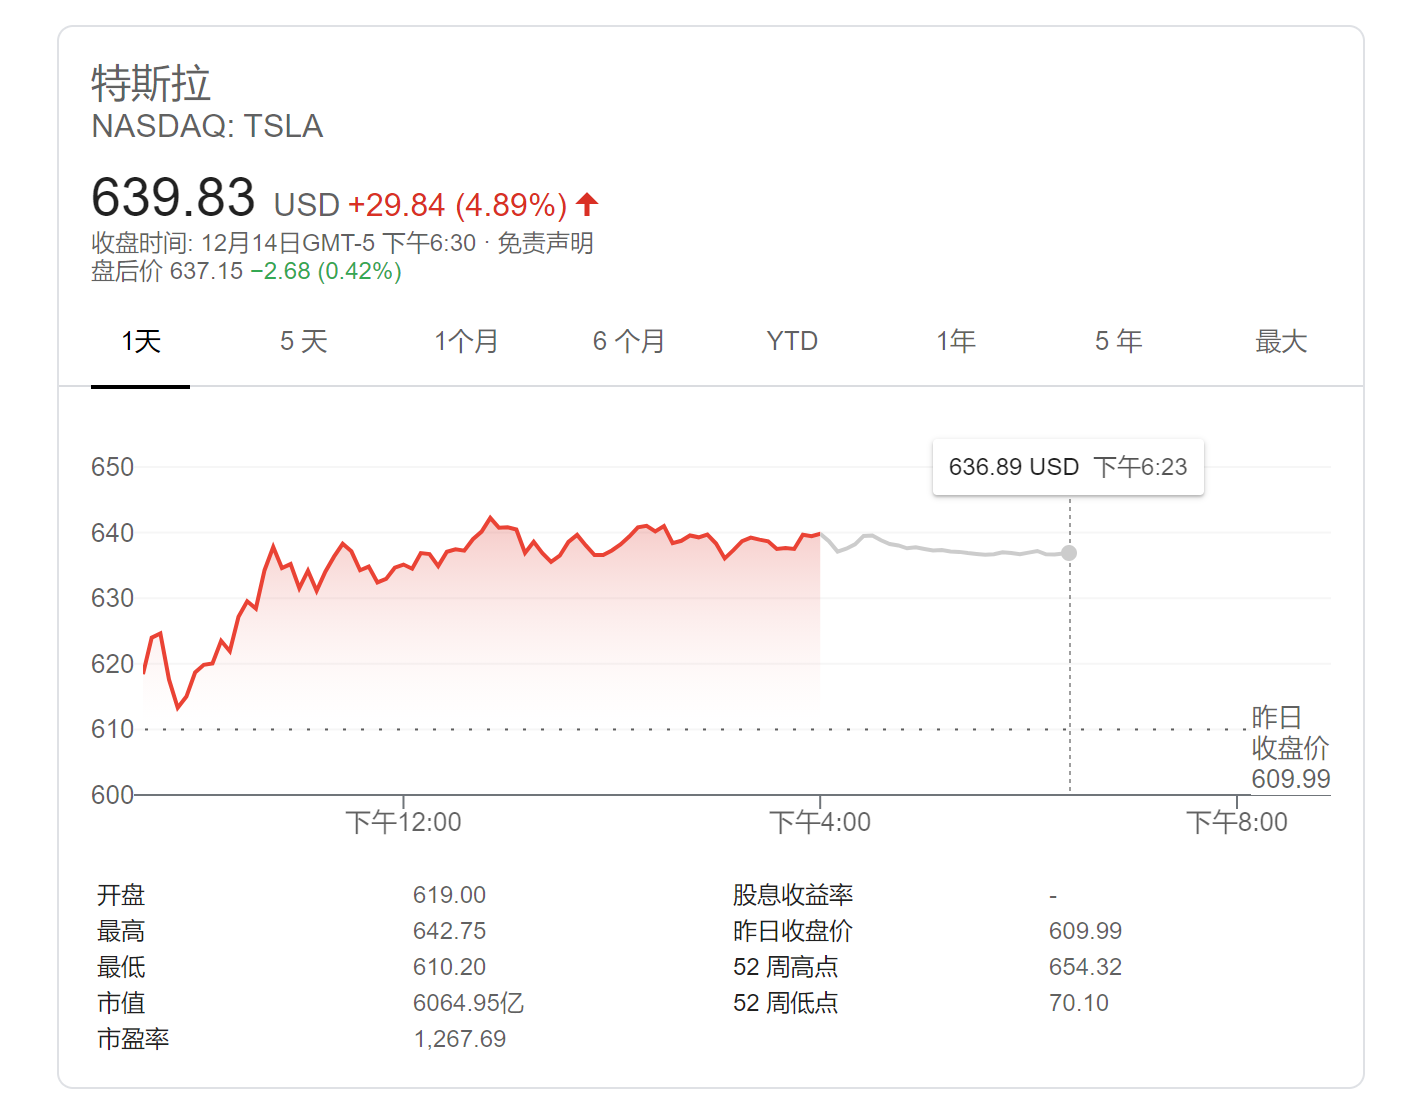
Task: Click the 特斯拉 company title
Action: tap(151, 83)
